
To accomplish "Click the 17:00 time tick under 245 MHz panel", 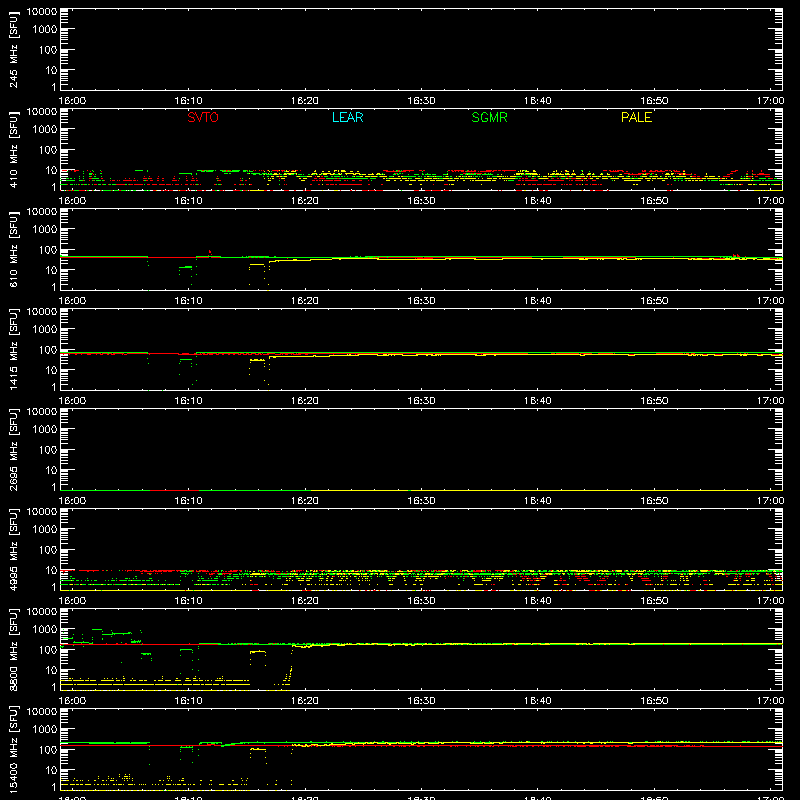I will [x=770, y=101].
